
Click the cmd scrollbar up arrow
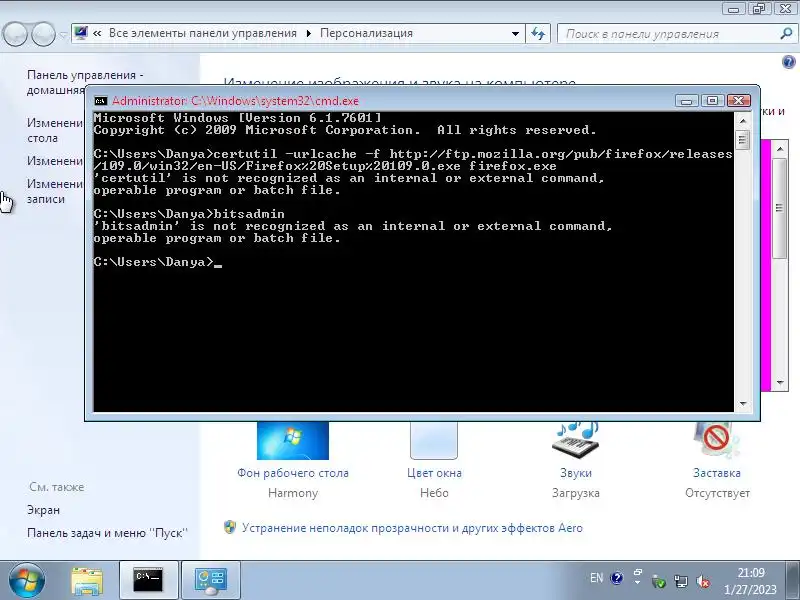tap(743, 121)
